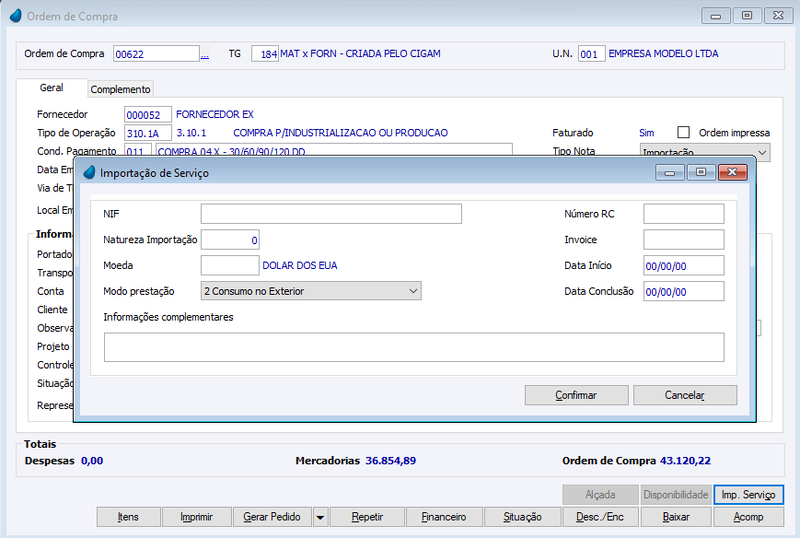Focus the Moeda code field
The height and width of the screenshot is (538, 800).
pyautogui.click(x=230, y=265)
